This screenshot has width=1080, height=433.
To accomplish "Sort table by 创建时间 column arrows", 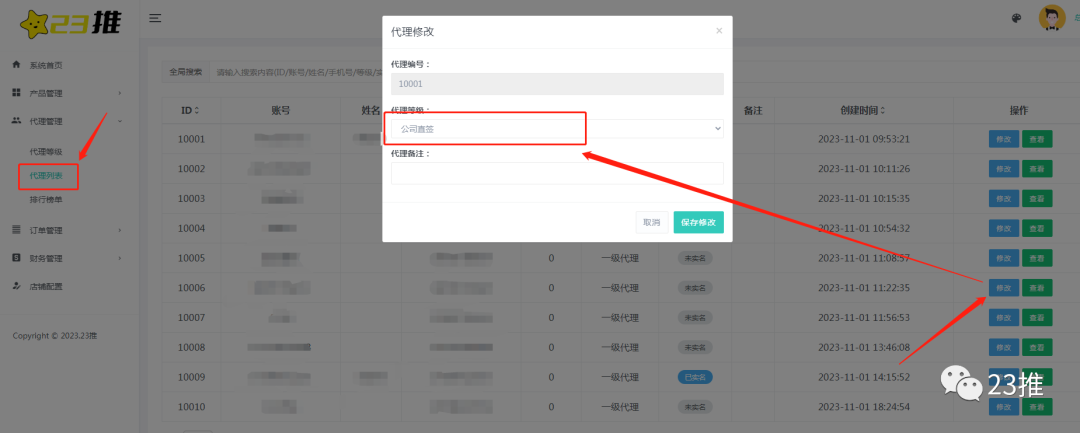I will 883,110.
